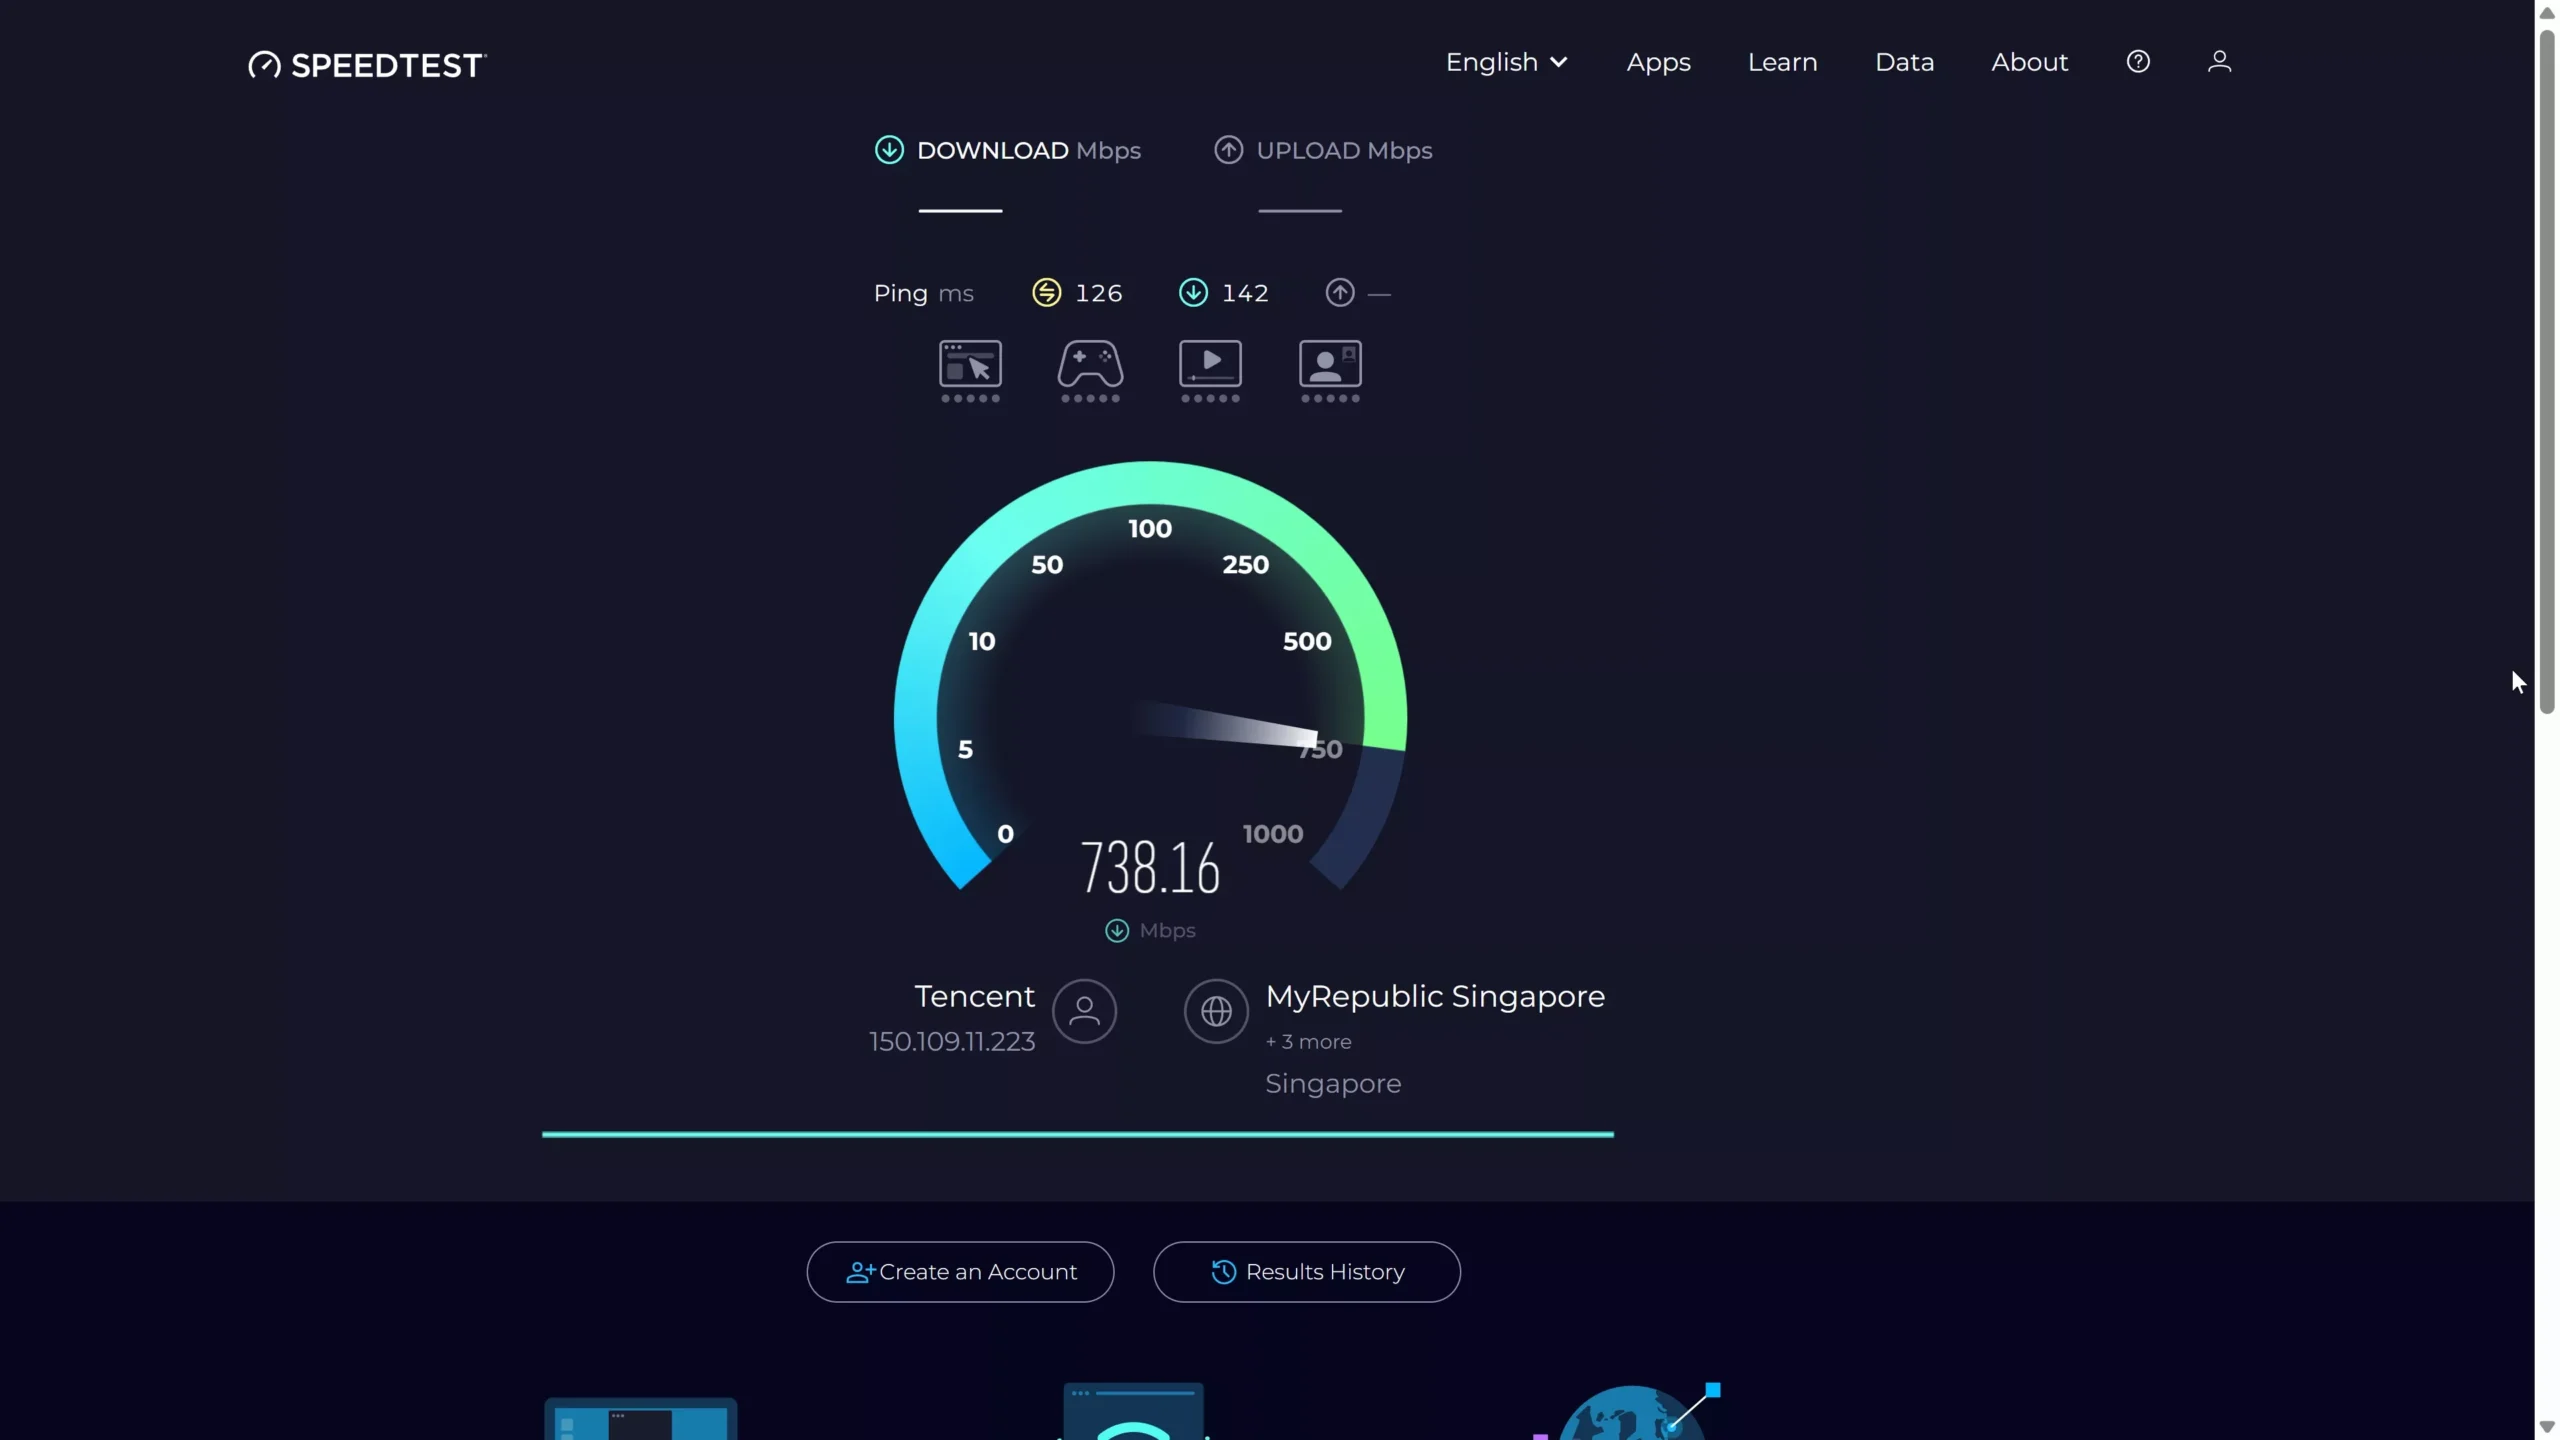Click the Create an Account button
Screen dimensions: 2560x1440
959,1271
